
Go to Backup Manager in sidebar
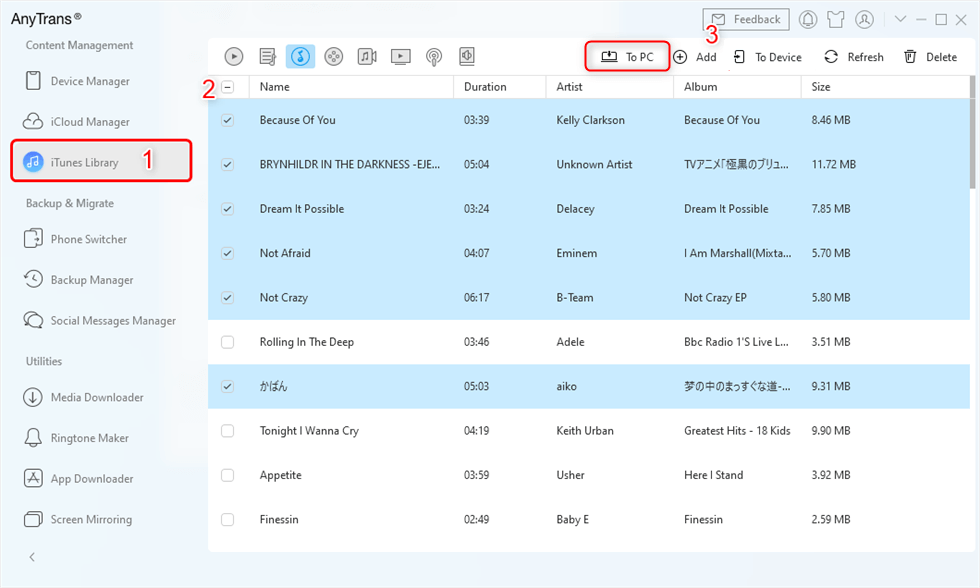(x=92, y=280)
